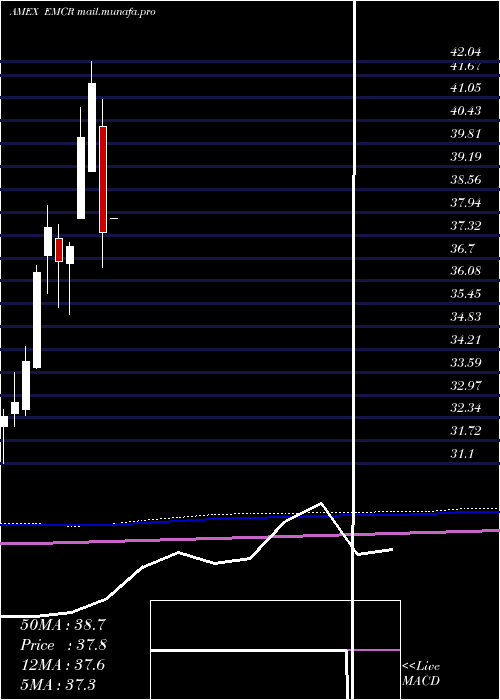Click the 33.59 price axis label

tap(466, 362)
